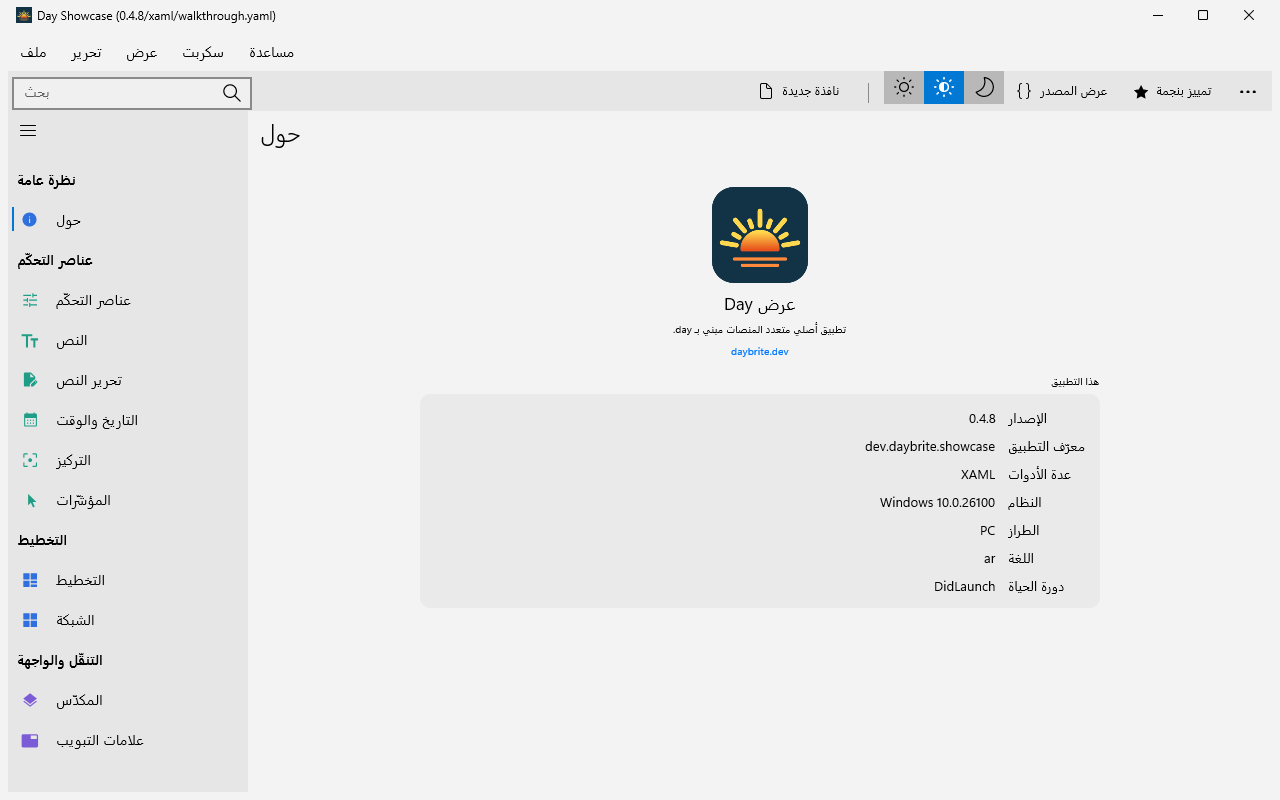Minimize the Day Showcase window
1280x800 pixels.
[1157, 15]
